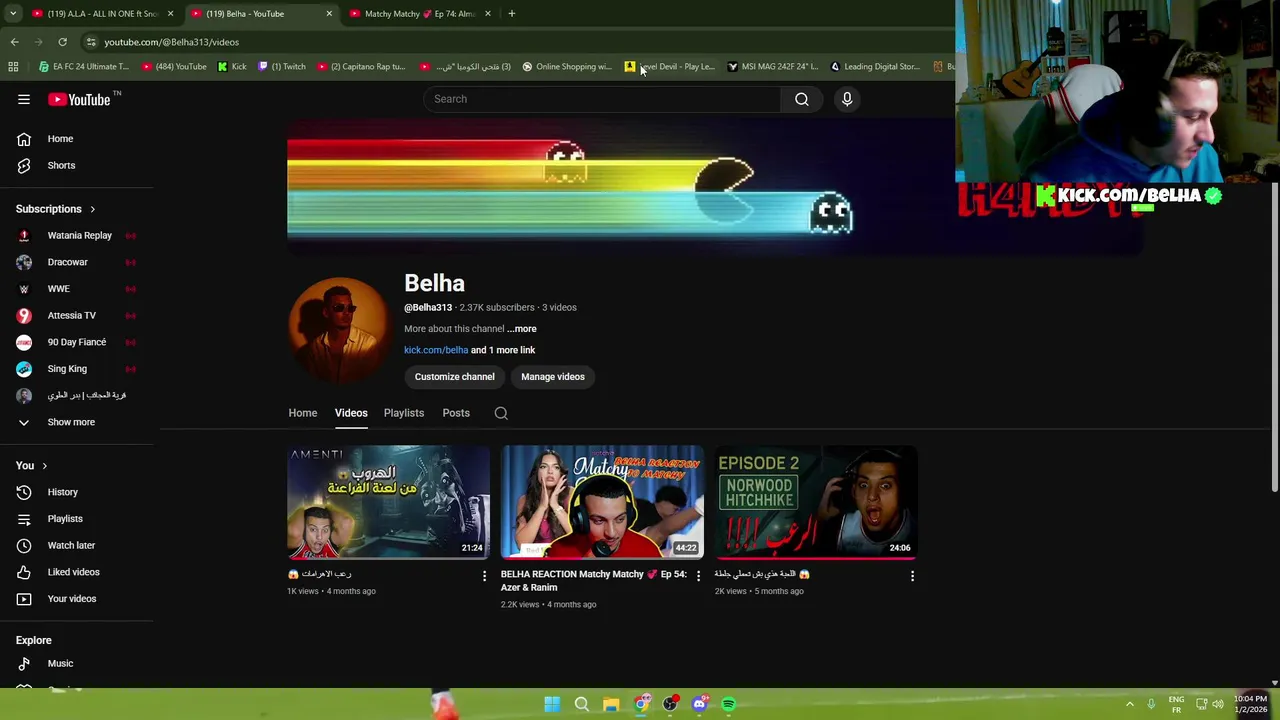
Task: Switch to channel Home tab
Action: (x=303, y=413)
